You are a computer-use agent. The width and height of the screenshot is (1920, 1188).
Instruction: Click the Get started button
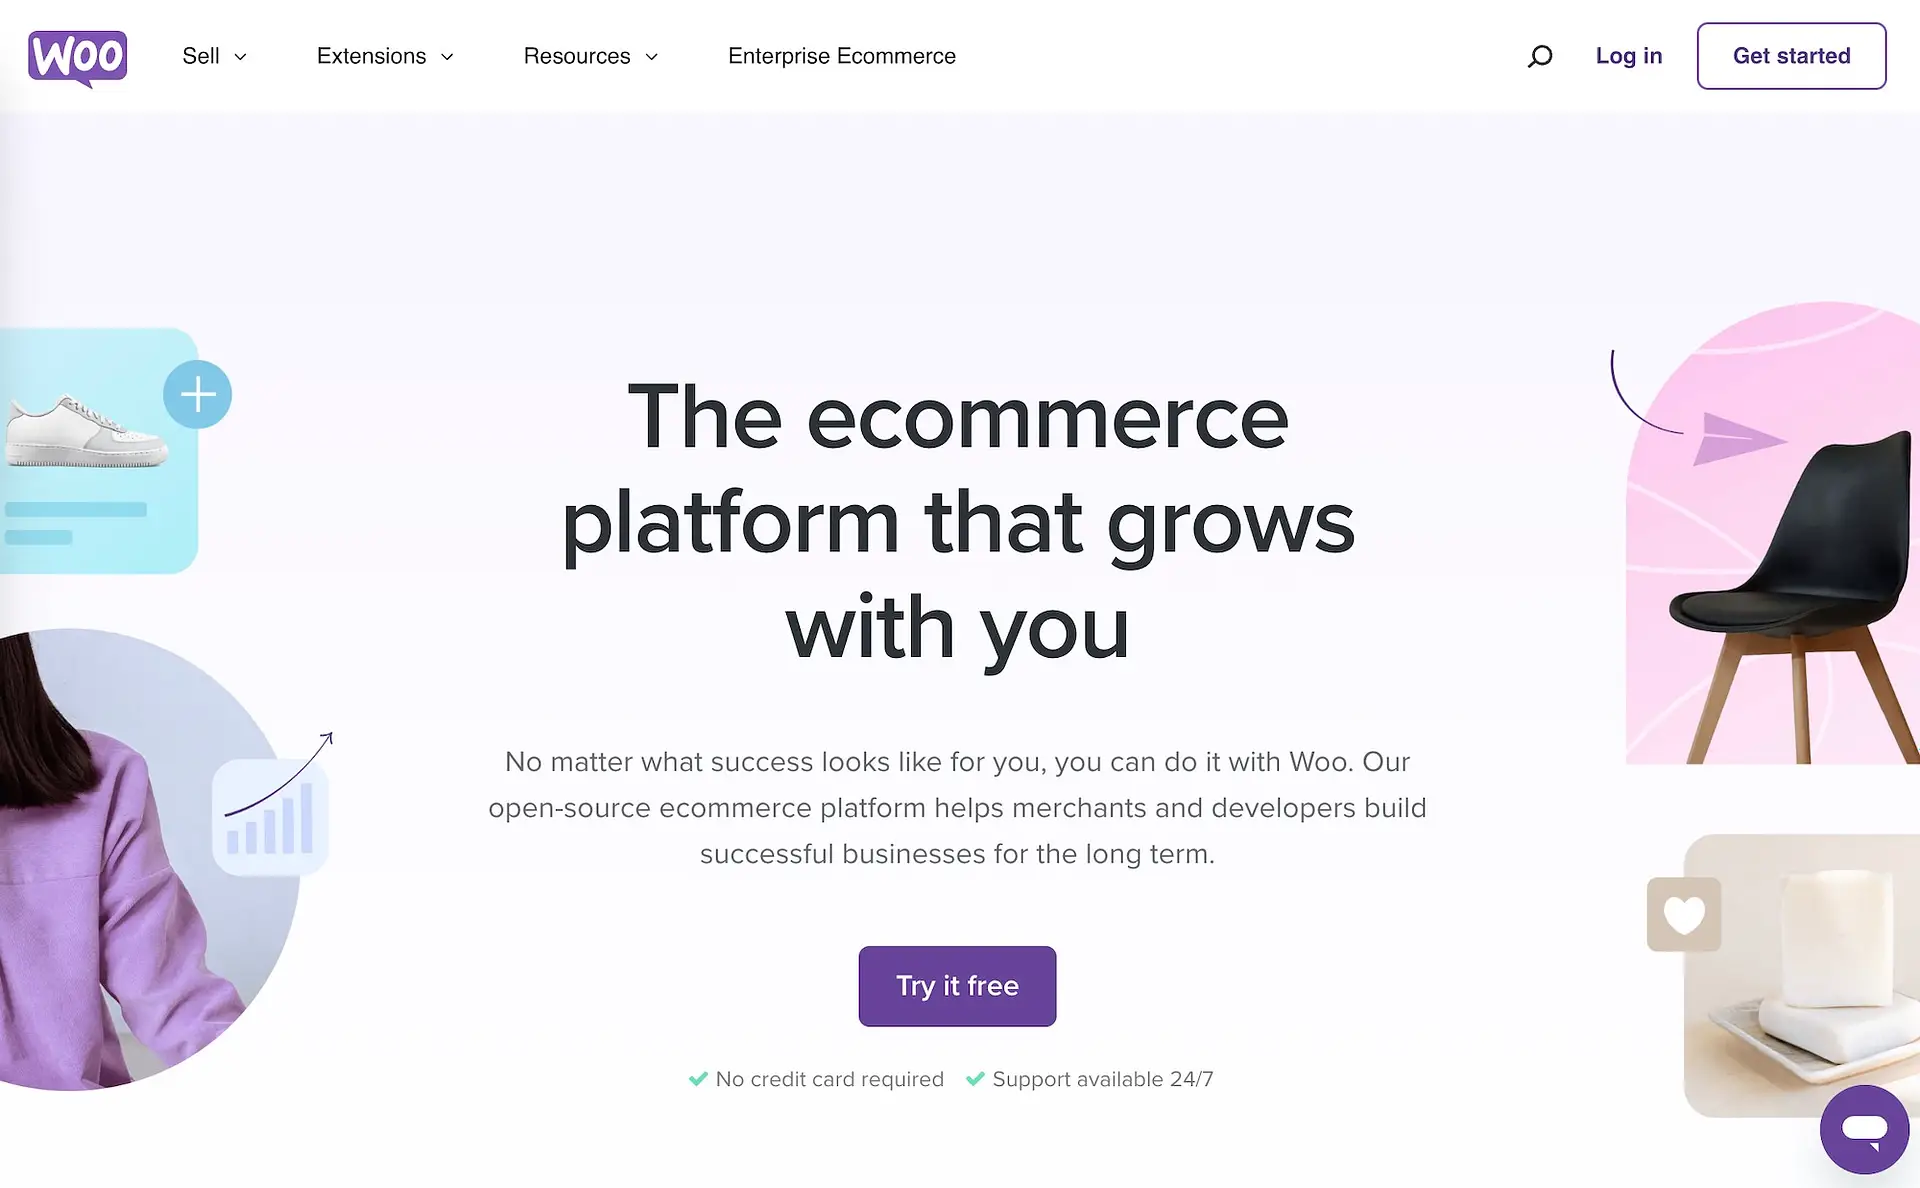click(1791, 56)
